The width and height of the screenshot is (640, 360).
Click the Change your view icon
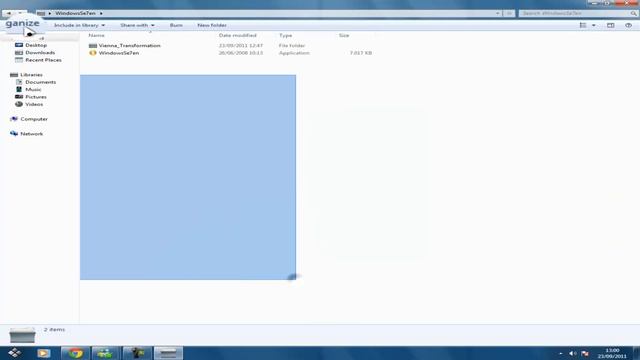(x=583, y=25)
